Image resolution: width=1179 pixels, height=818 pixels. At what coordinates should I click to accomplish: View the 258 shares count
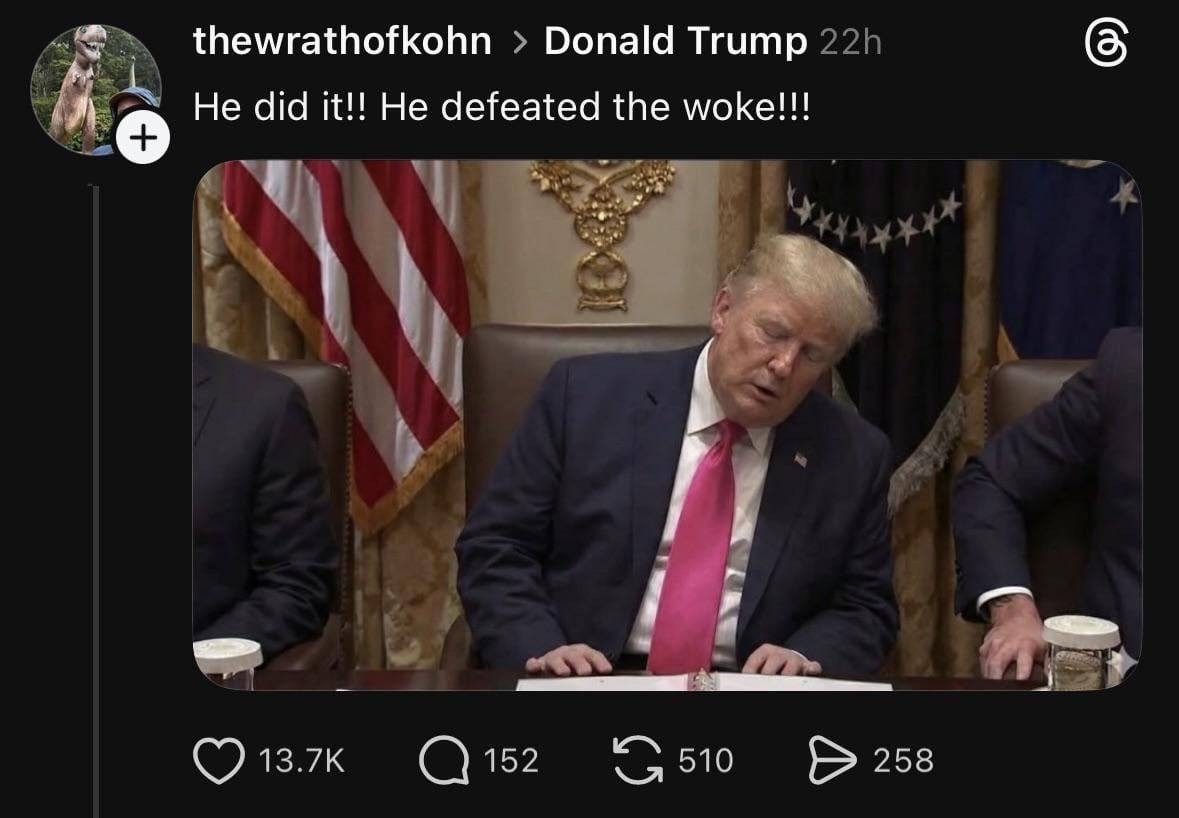903,760
